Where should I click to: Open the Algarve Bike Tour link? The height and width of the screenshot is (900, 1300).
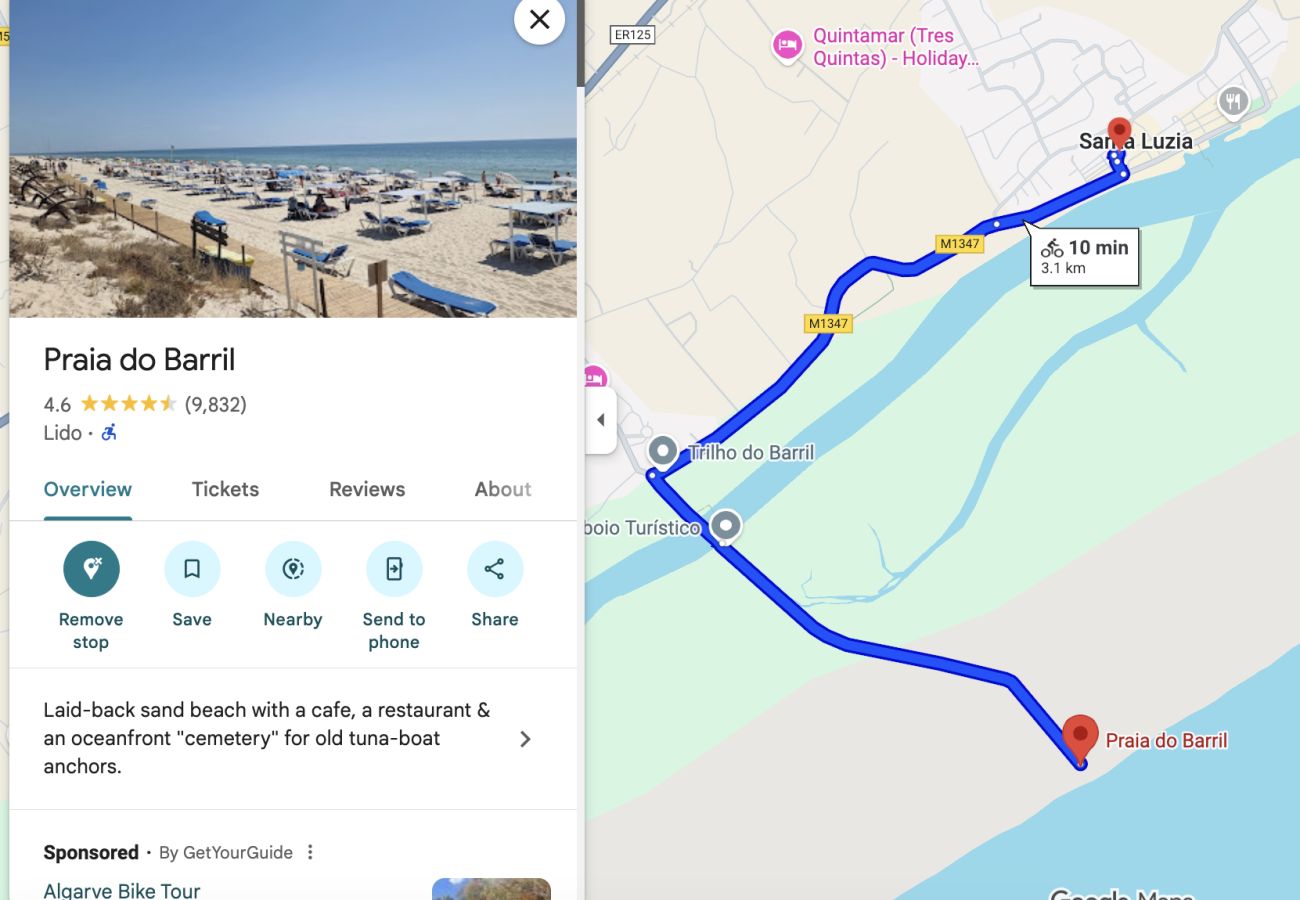pyautogui.click(x=122, y=890)
